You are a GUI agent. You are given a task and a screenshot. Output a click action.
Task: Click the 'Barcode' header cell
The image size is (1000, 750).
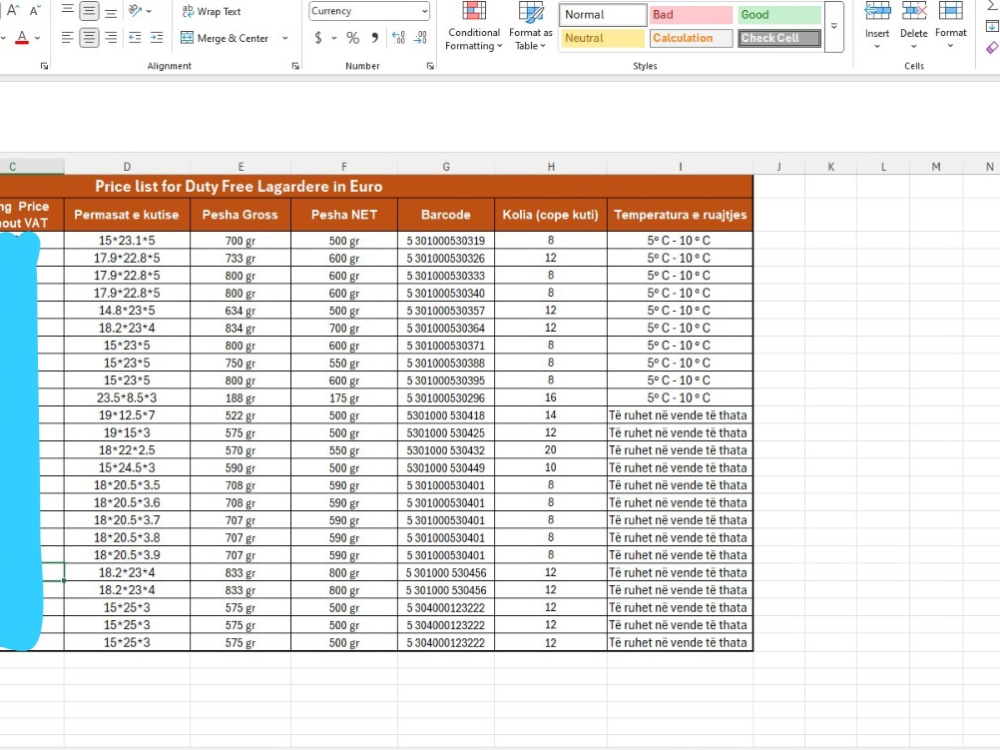point(446,215)
